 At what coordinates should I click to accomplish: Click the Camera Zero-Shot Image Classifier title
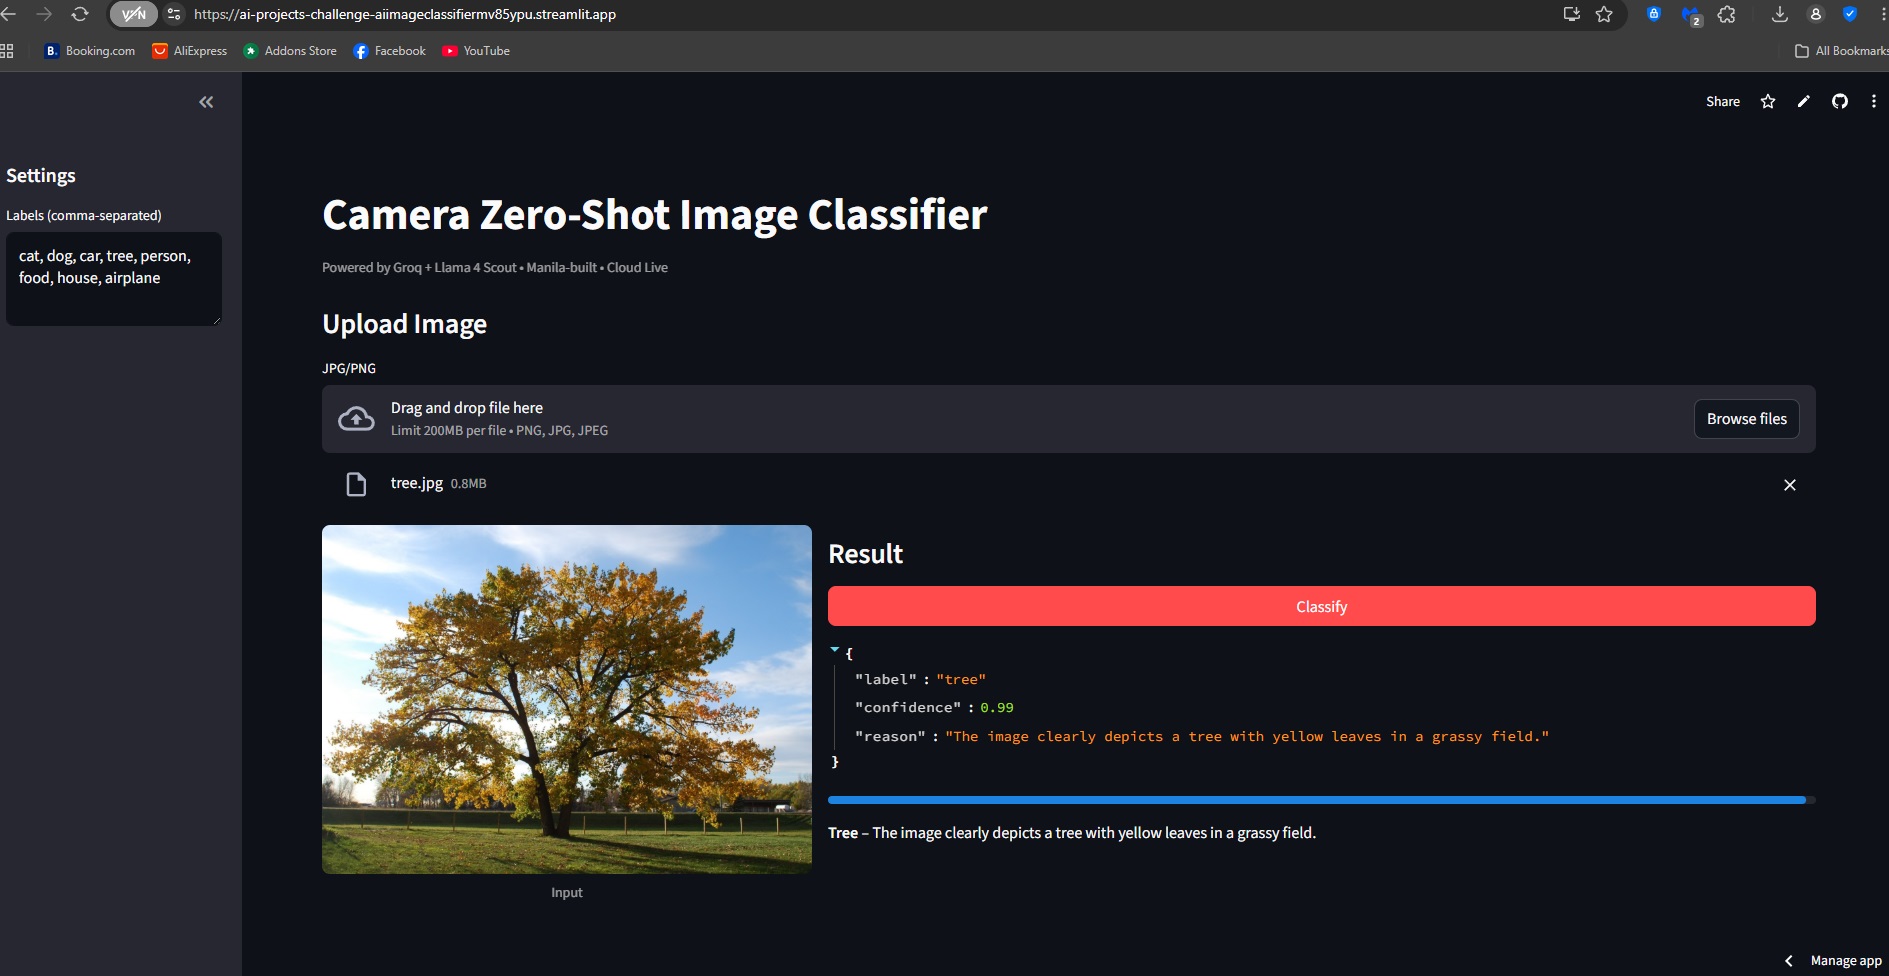tap(655, 215)
